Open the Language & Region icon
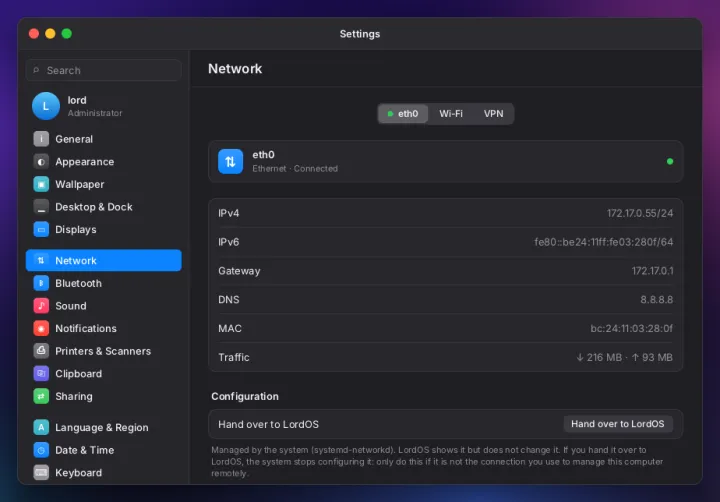The width and height of the screenshot is (720, 502). click(41, 427)
